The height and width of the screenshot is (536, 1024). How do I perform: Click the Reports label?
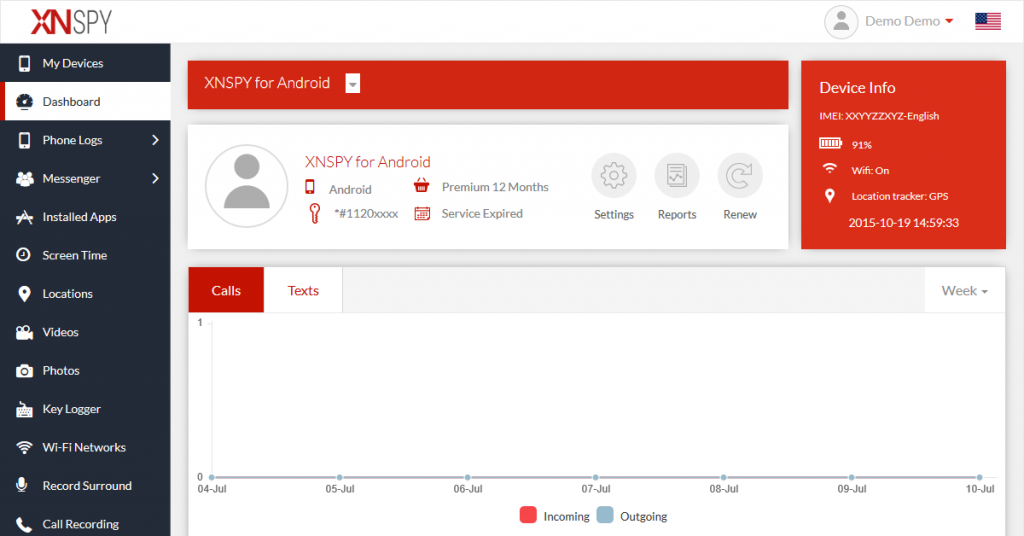coord(677,214)
